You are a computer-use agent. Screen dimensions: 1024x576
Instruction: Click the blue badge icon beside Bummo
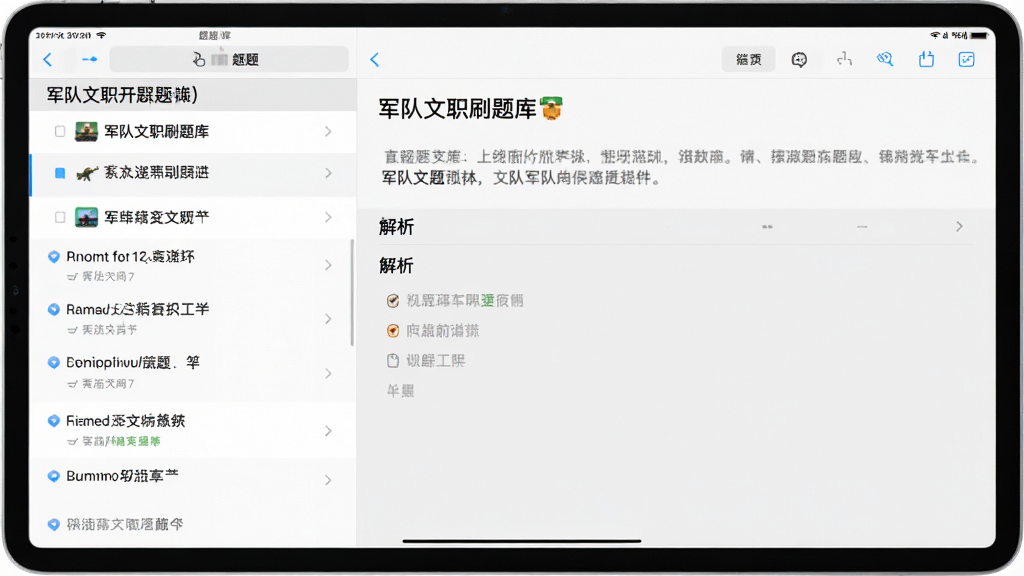54,476
